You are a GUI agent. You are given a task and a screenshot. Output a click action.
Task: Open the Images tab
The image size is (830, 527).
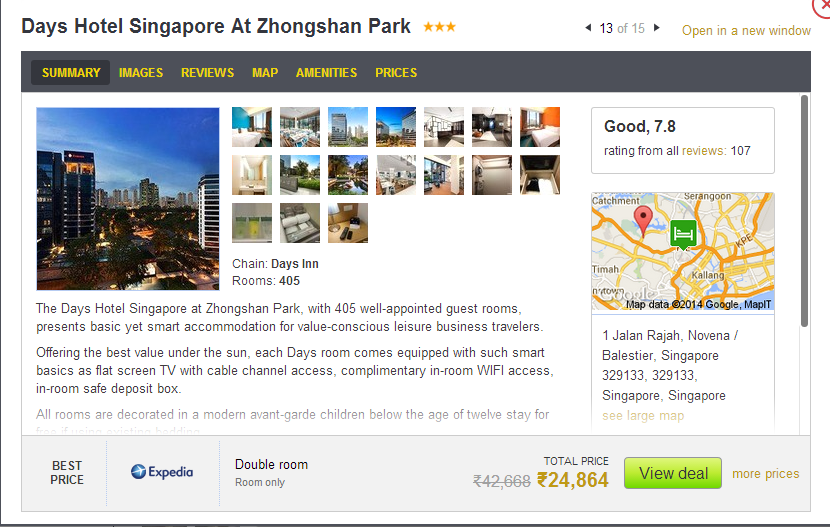click(x=141, y=72)
